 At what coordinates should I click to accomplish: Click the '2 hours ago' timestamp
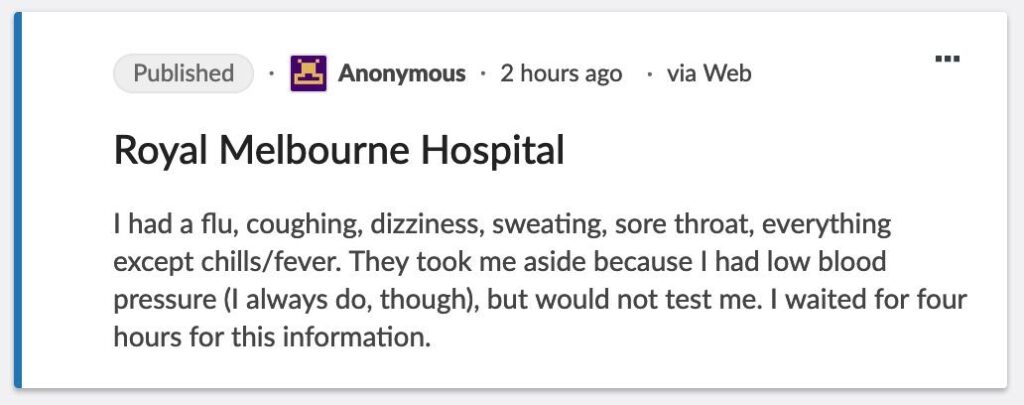[x=560, y=73]
